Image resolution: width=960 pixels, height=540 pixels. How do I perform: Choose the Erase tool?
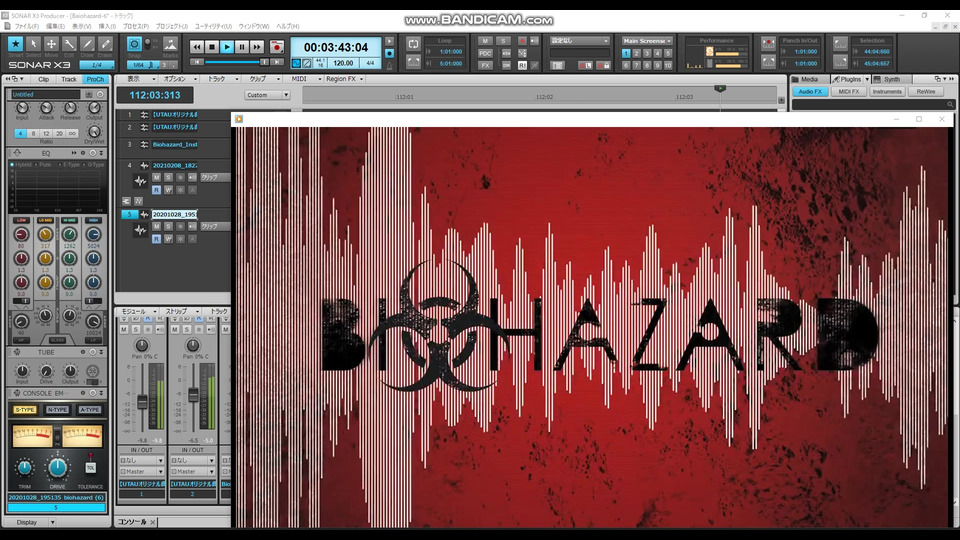105,43
